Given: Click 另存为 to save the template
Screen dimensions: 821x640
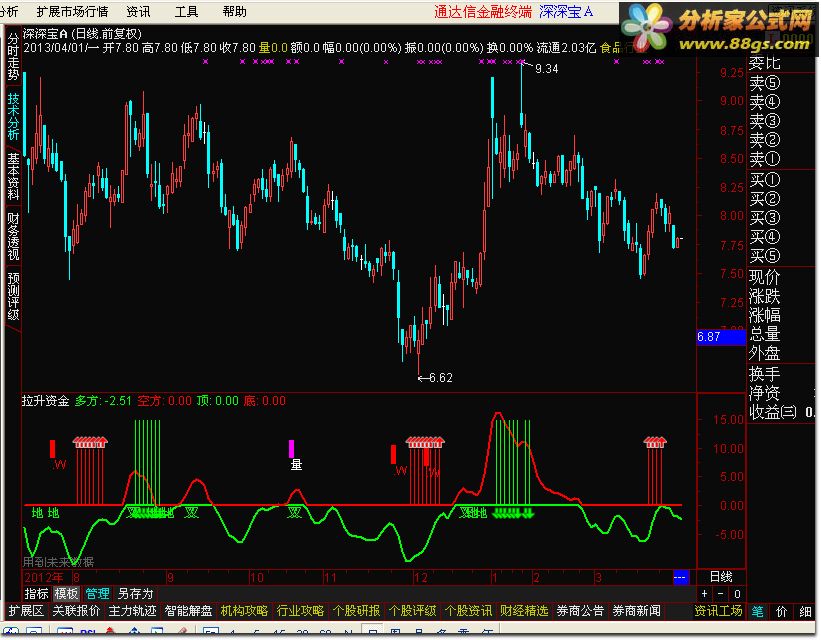Looking at the screenshot, I should coord(135,593).
